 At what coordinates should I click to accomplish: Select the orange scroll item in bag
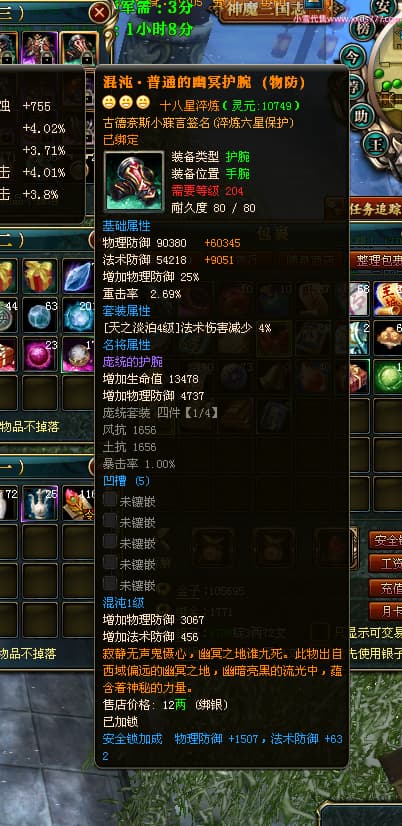click(388, 298)
